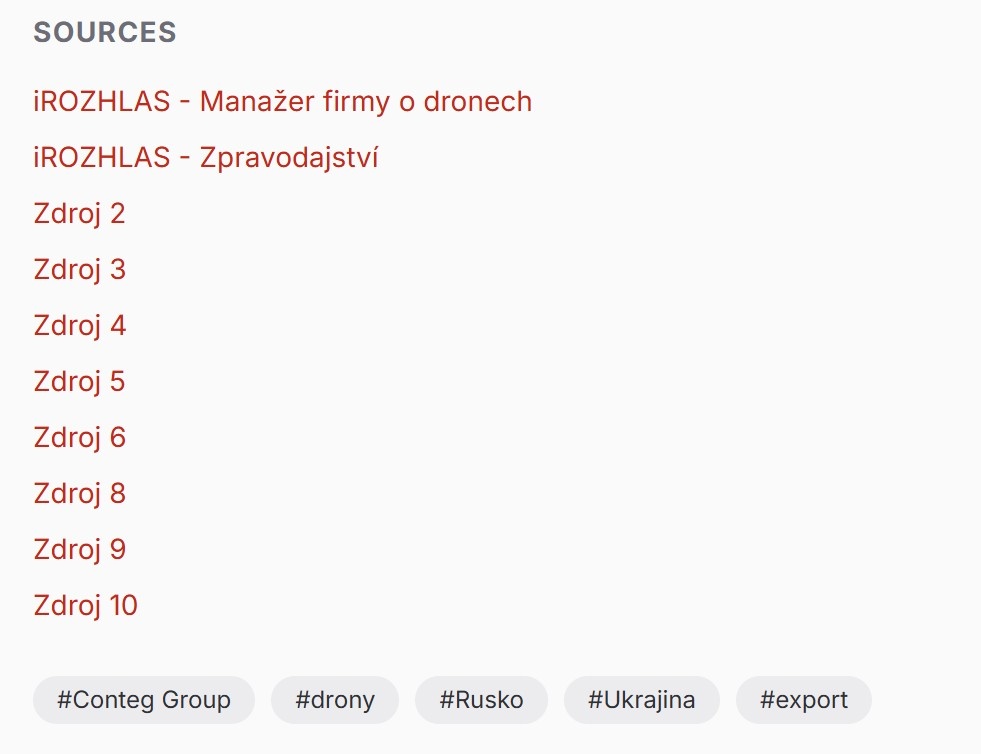Click the Zdroj 2 source link
The height and width of the screenshot is (754, 981).
tap(79, 214)
